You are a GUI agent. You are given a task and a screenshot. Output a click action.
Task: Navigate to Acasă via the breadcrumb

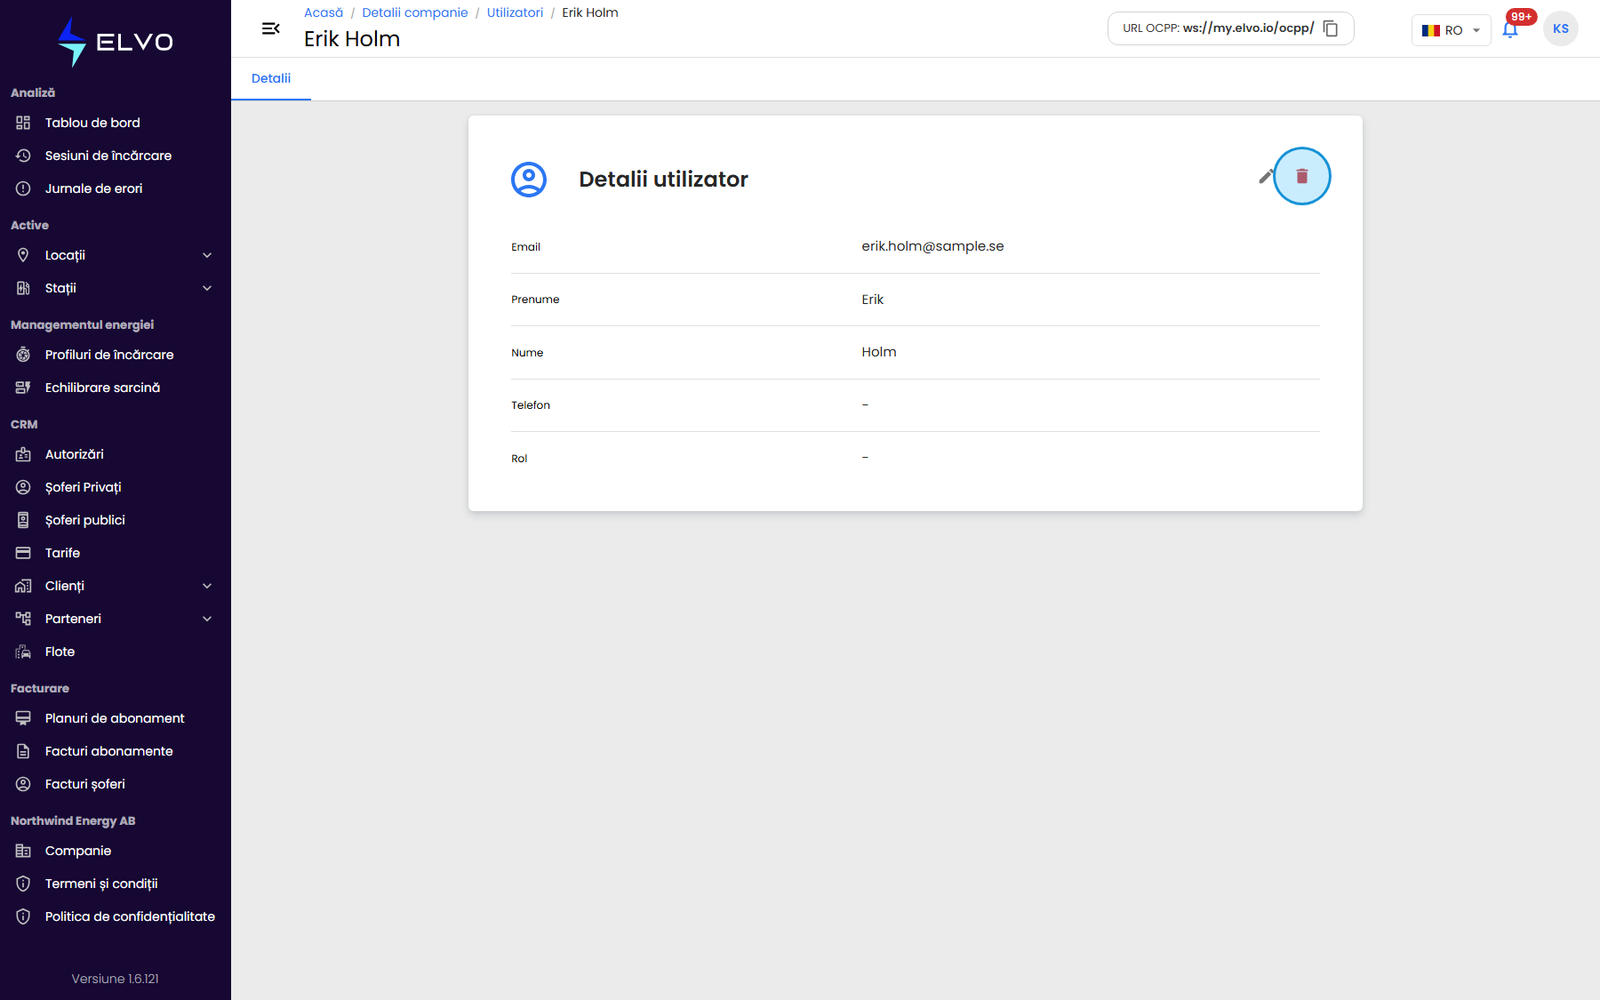323,13
